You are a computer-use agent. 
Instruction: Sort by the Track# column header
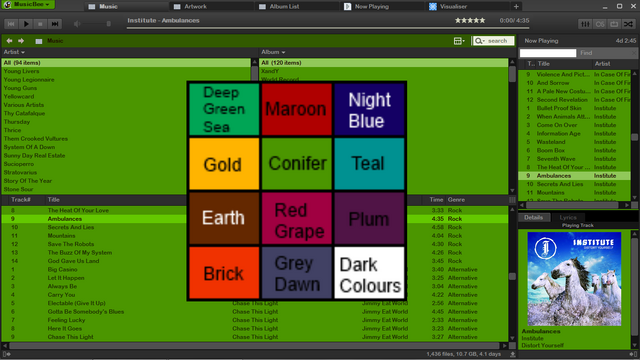(x=21, y=200)
